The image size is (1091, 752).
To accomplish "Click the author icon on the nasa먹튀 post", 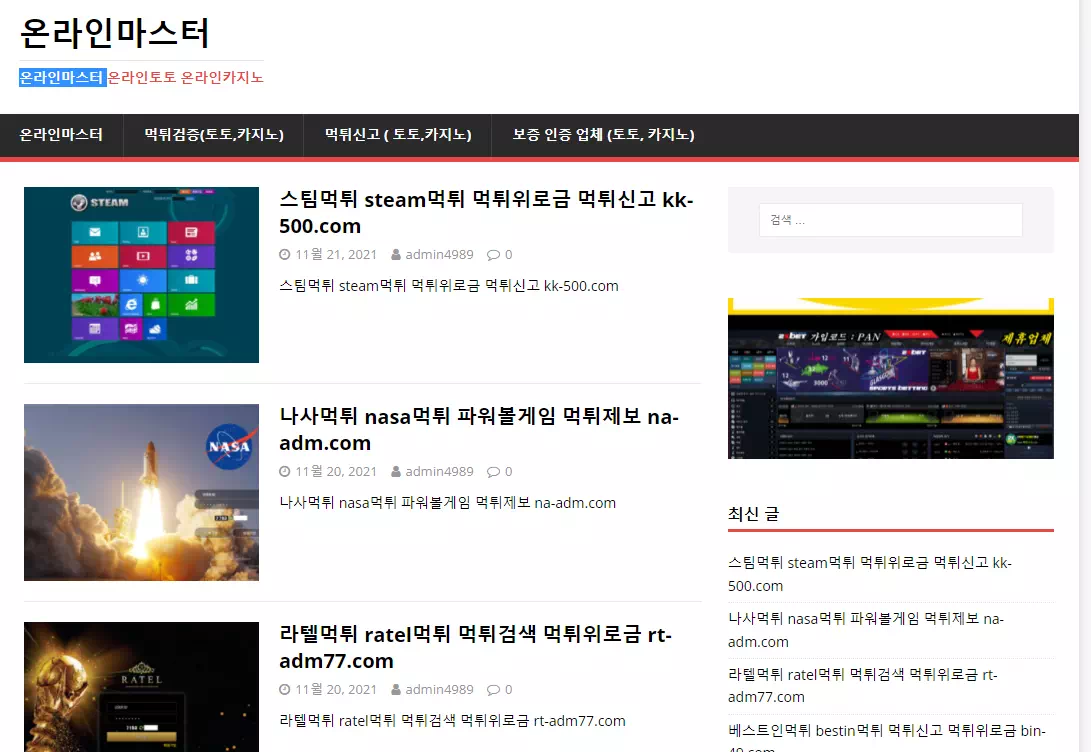I will [396, 472].
